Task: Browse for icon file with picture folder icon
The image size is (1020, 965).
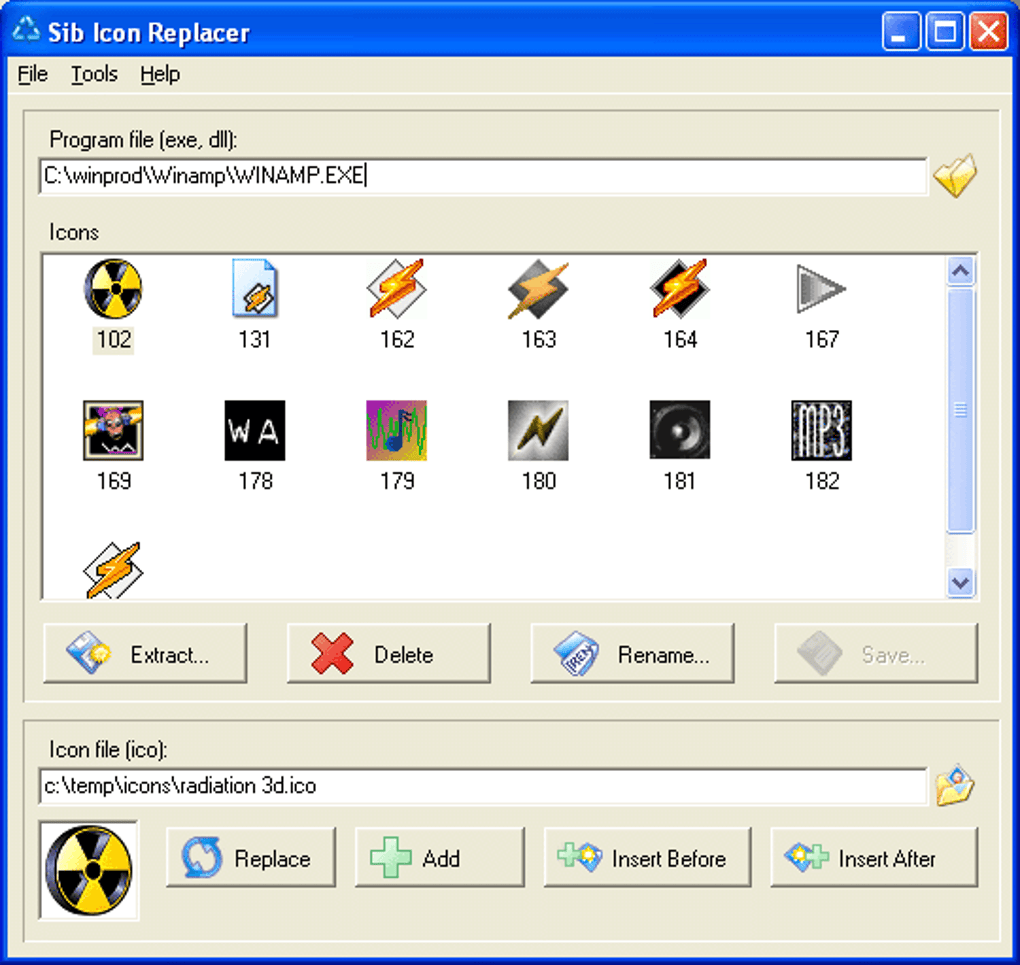Action: pos(955,785)
